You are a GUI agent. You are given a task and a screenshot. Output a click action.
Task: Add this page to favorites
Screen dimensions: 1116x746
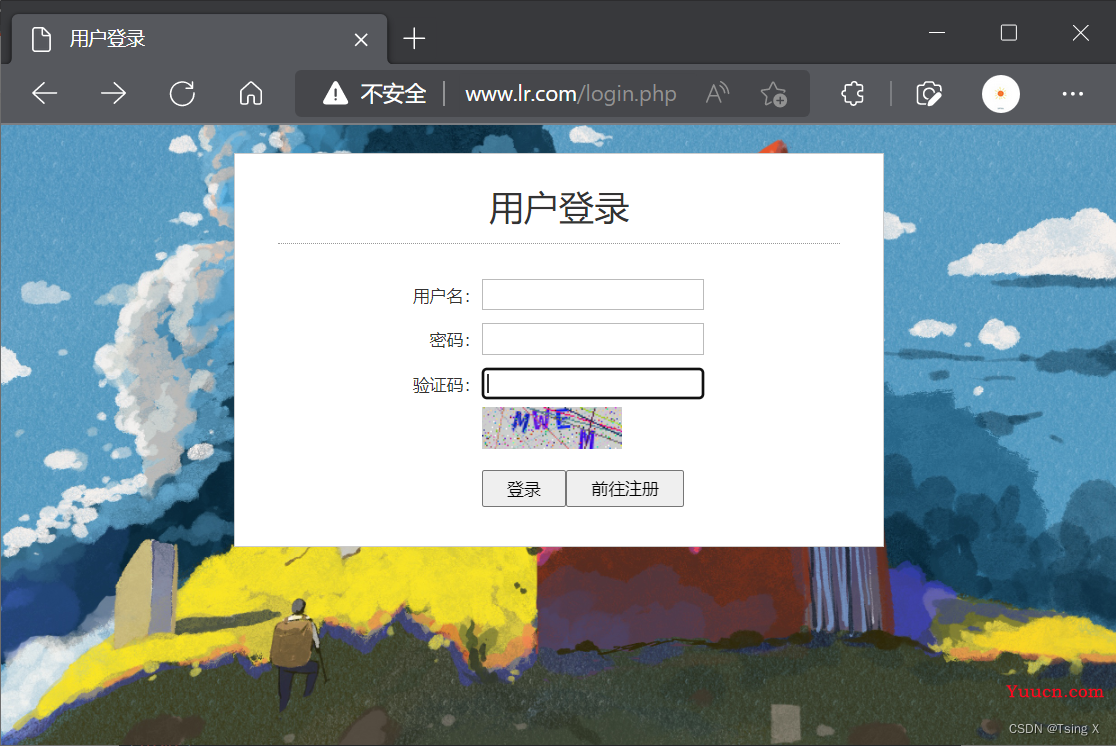(774, 93)
